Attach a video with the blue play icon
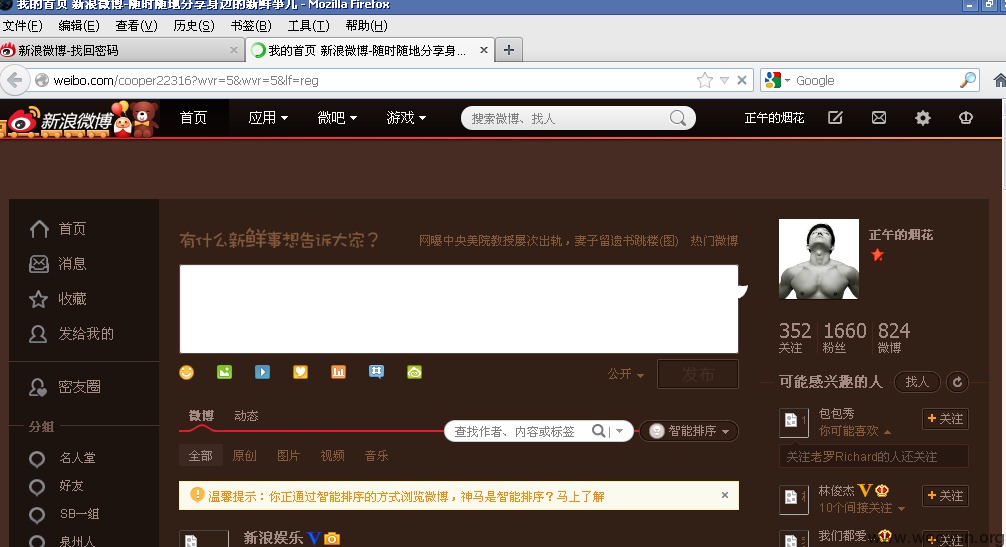1006x547 pixels. click(x=262, y=372)
